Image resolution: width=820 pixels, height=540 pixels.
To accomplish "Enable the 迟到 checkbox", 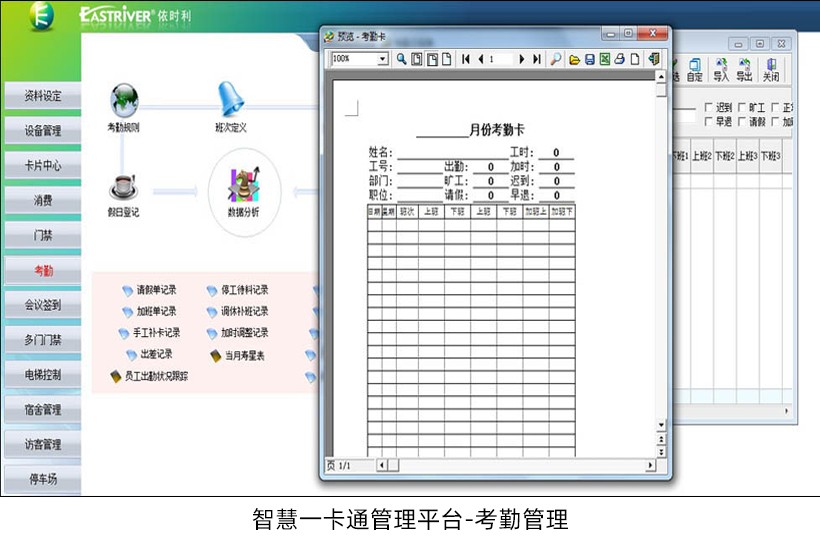I will point(709,107).
